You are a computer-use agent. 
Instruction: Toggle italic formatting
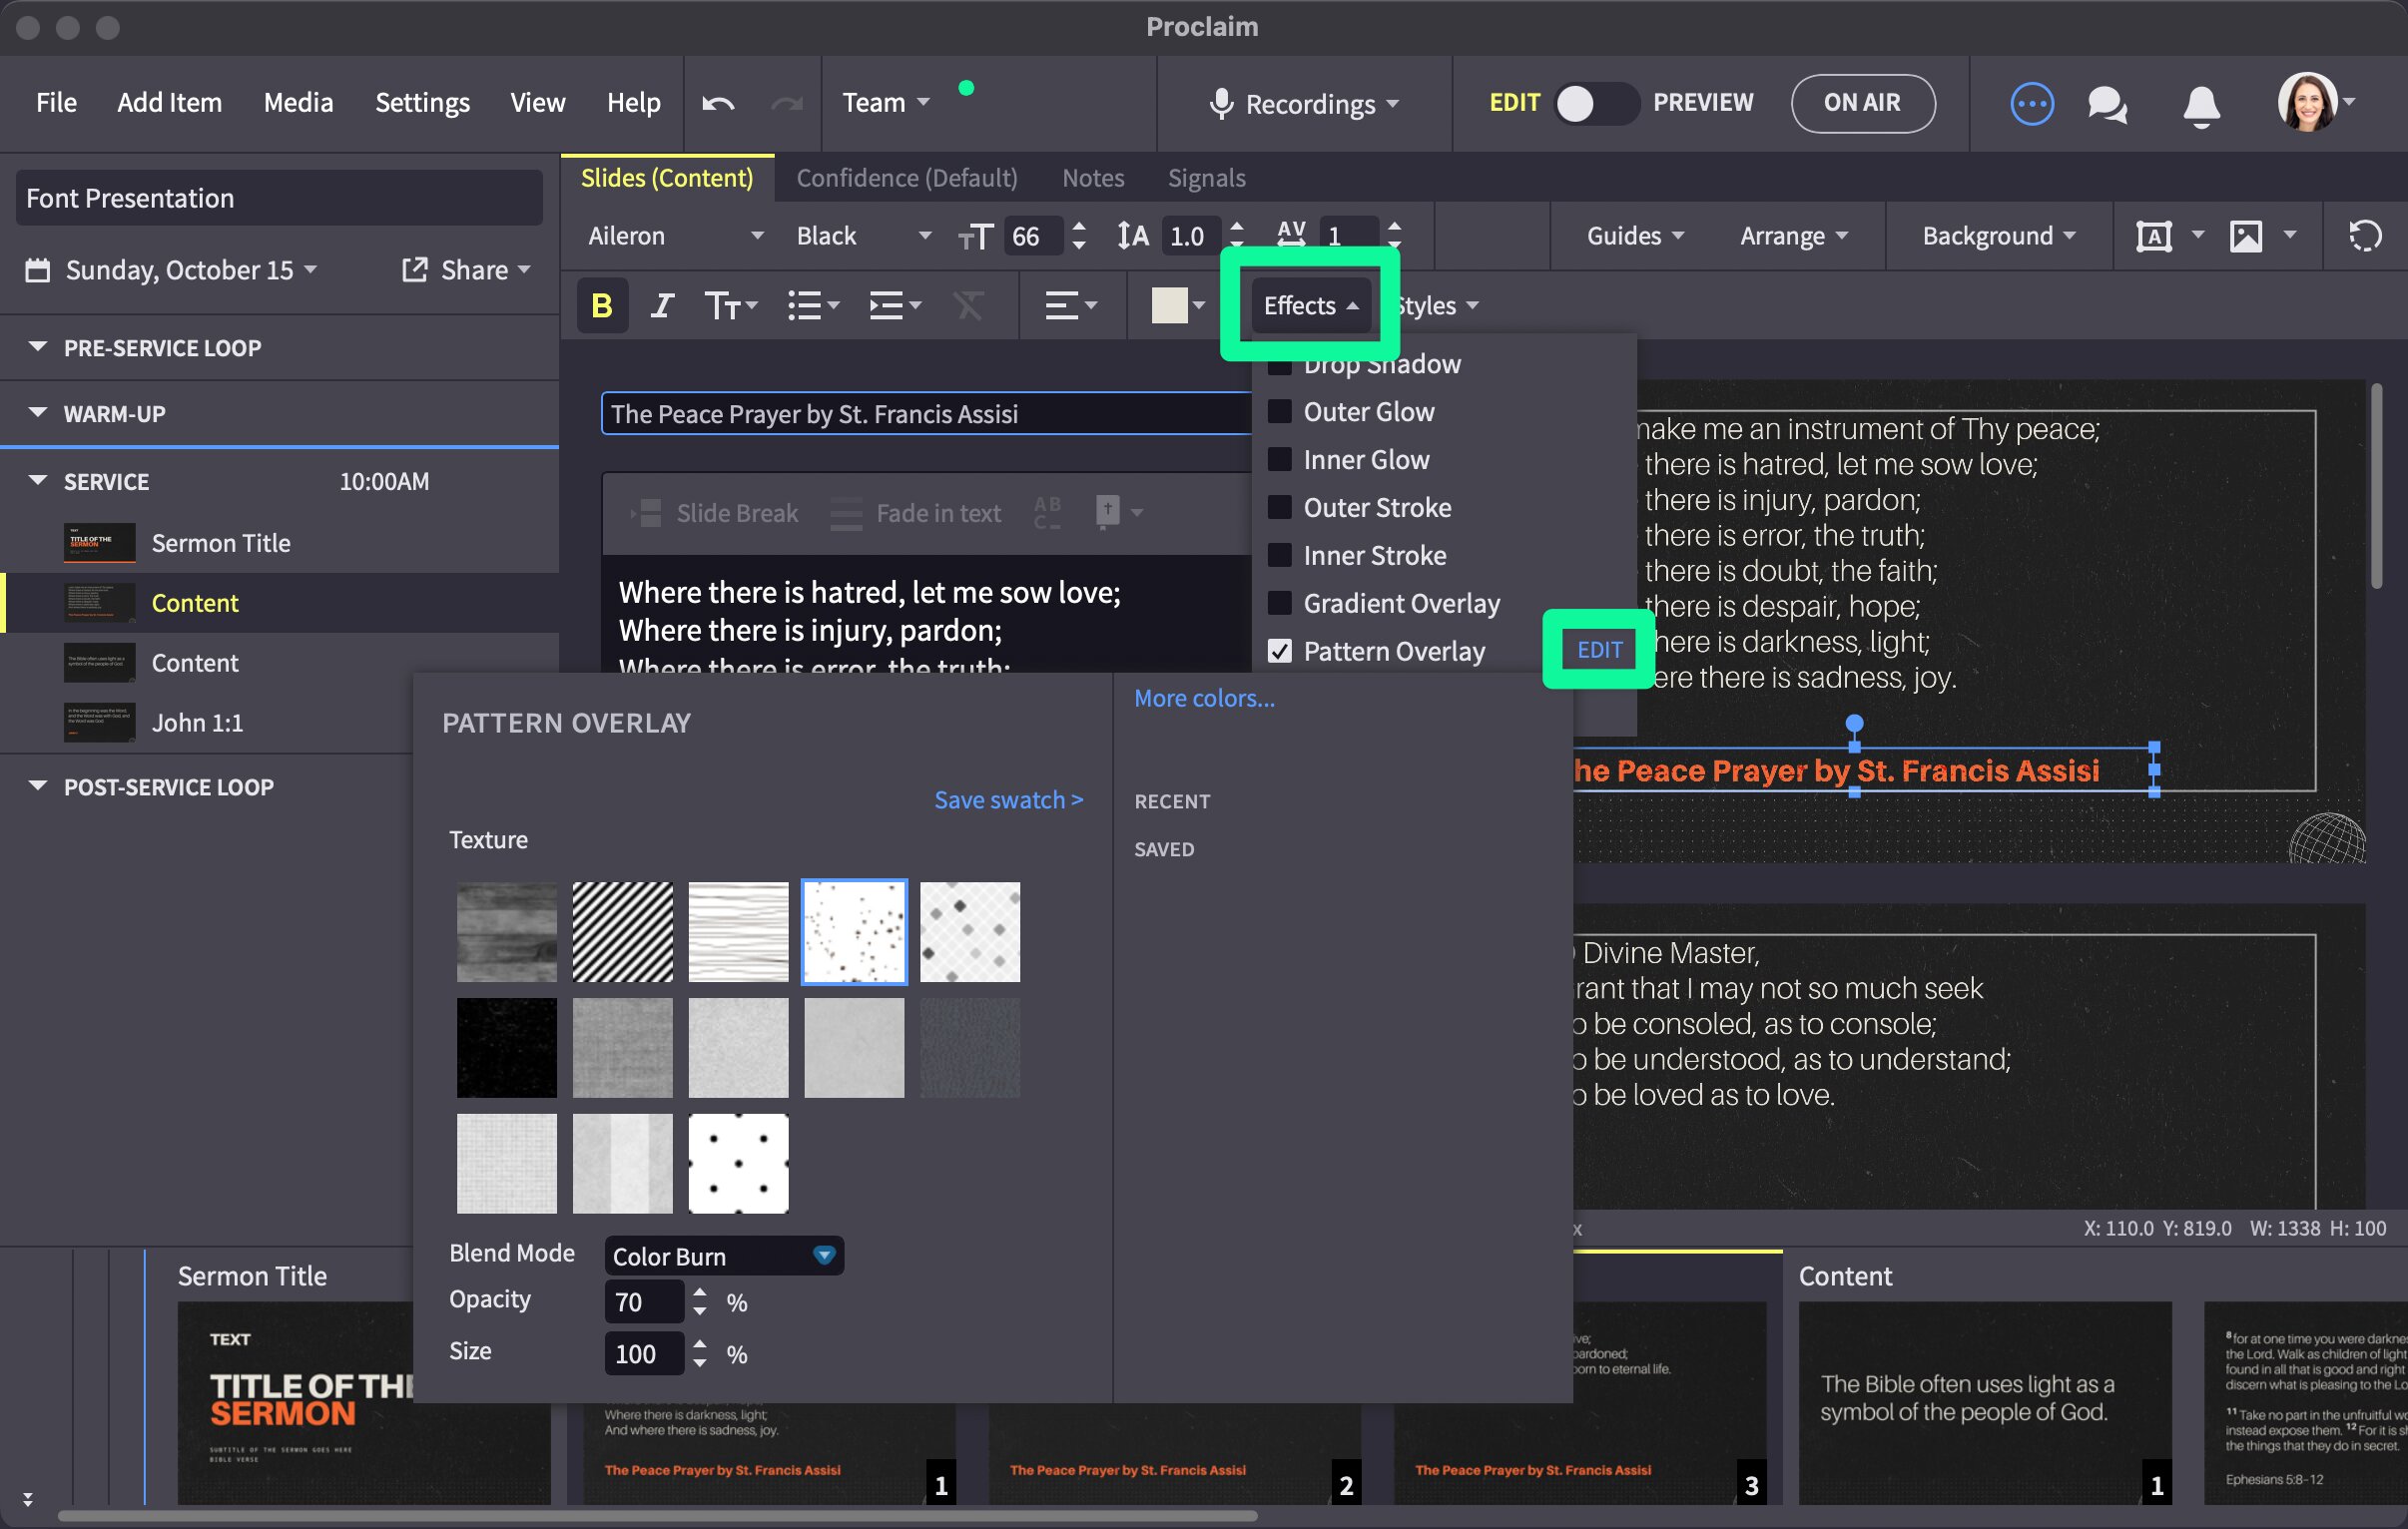662,305
